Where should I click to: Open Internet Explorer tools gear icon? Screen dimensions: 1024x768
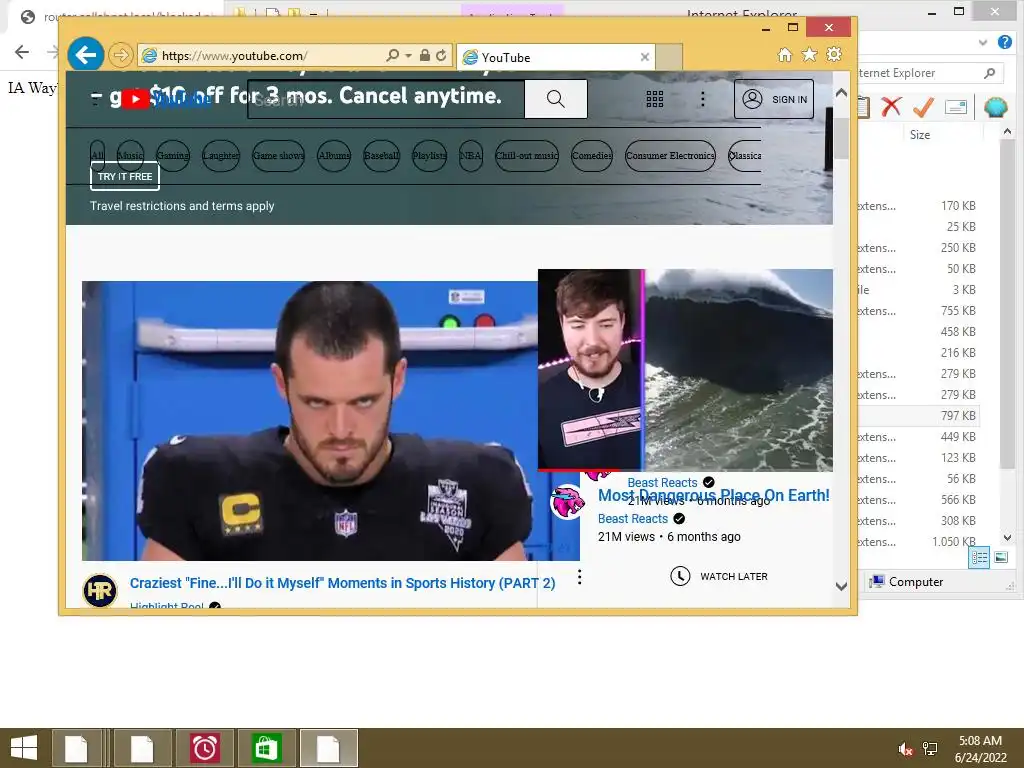[x=834, y=55]
